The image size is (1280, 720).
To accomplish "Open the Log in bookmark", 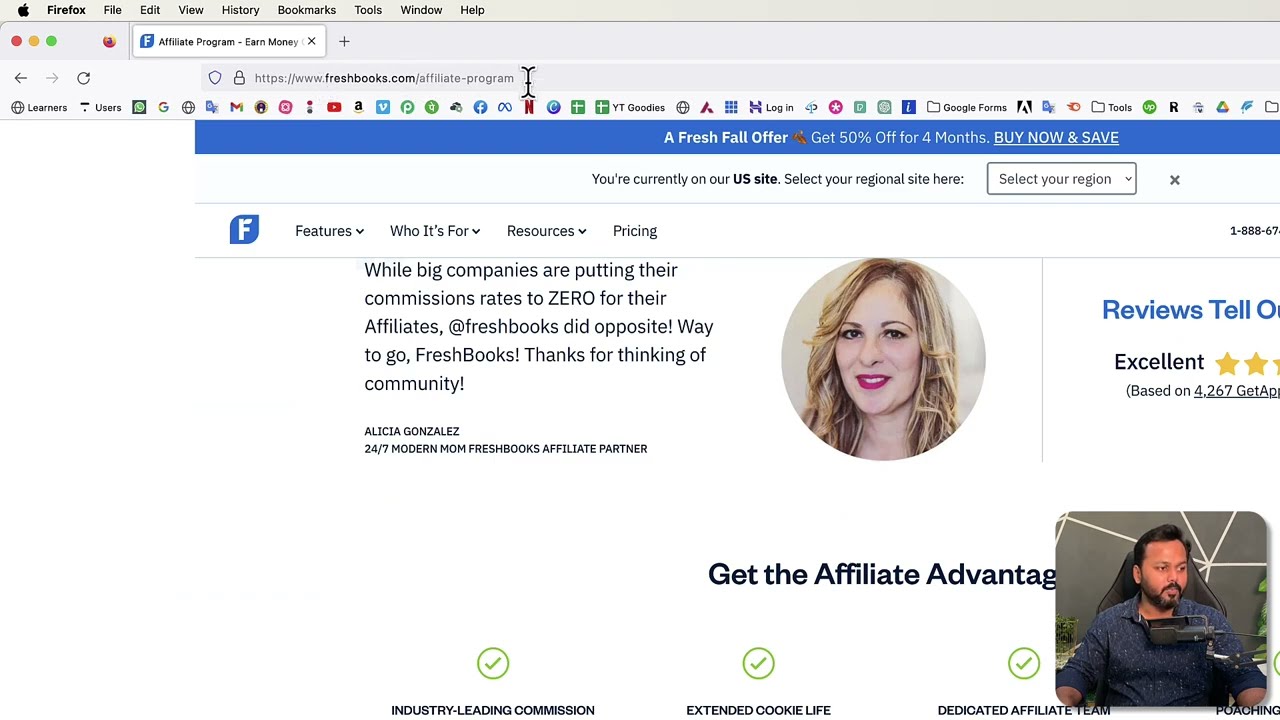I will [x=771, y=107].
